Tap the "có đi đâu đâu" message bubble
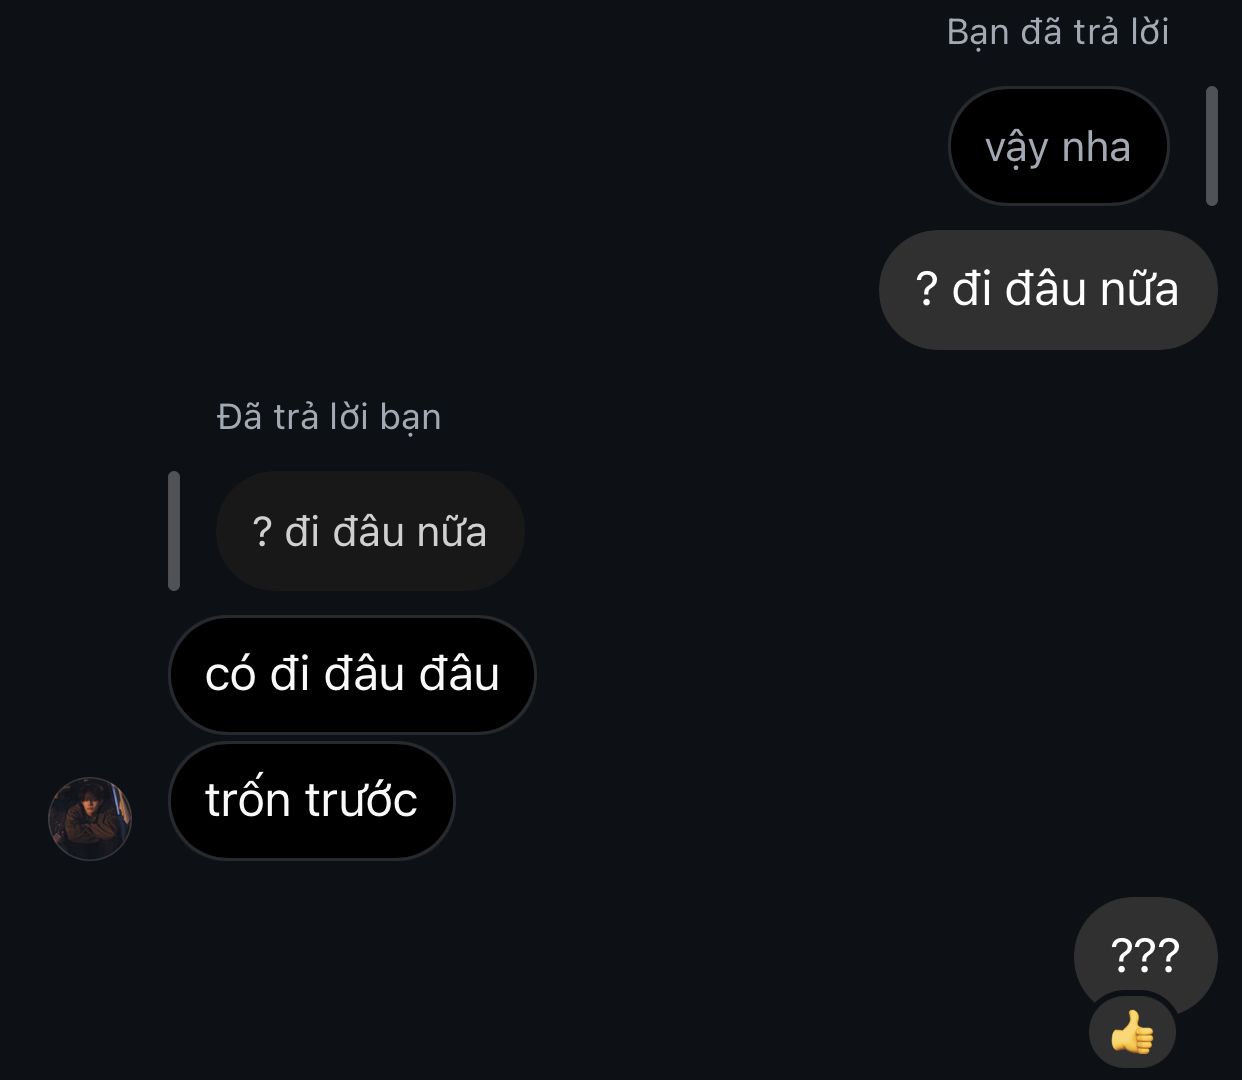The width and height of the screenshot is (1242, 1080). [x=352, y=675]
